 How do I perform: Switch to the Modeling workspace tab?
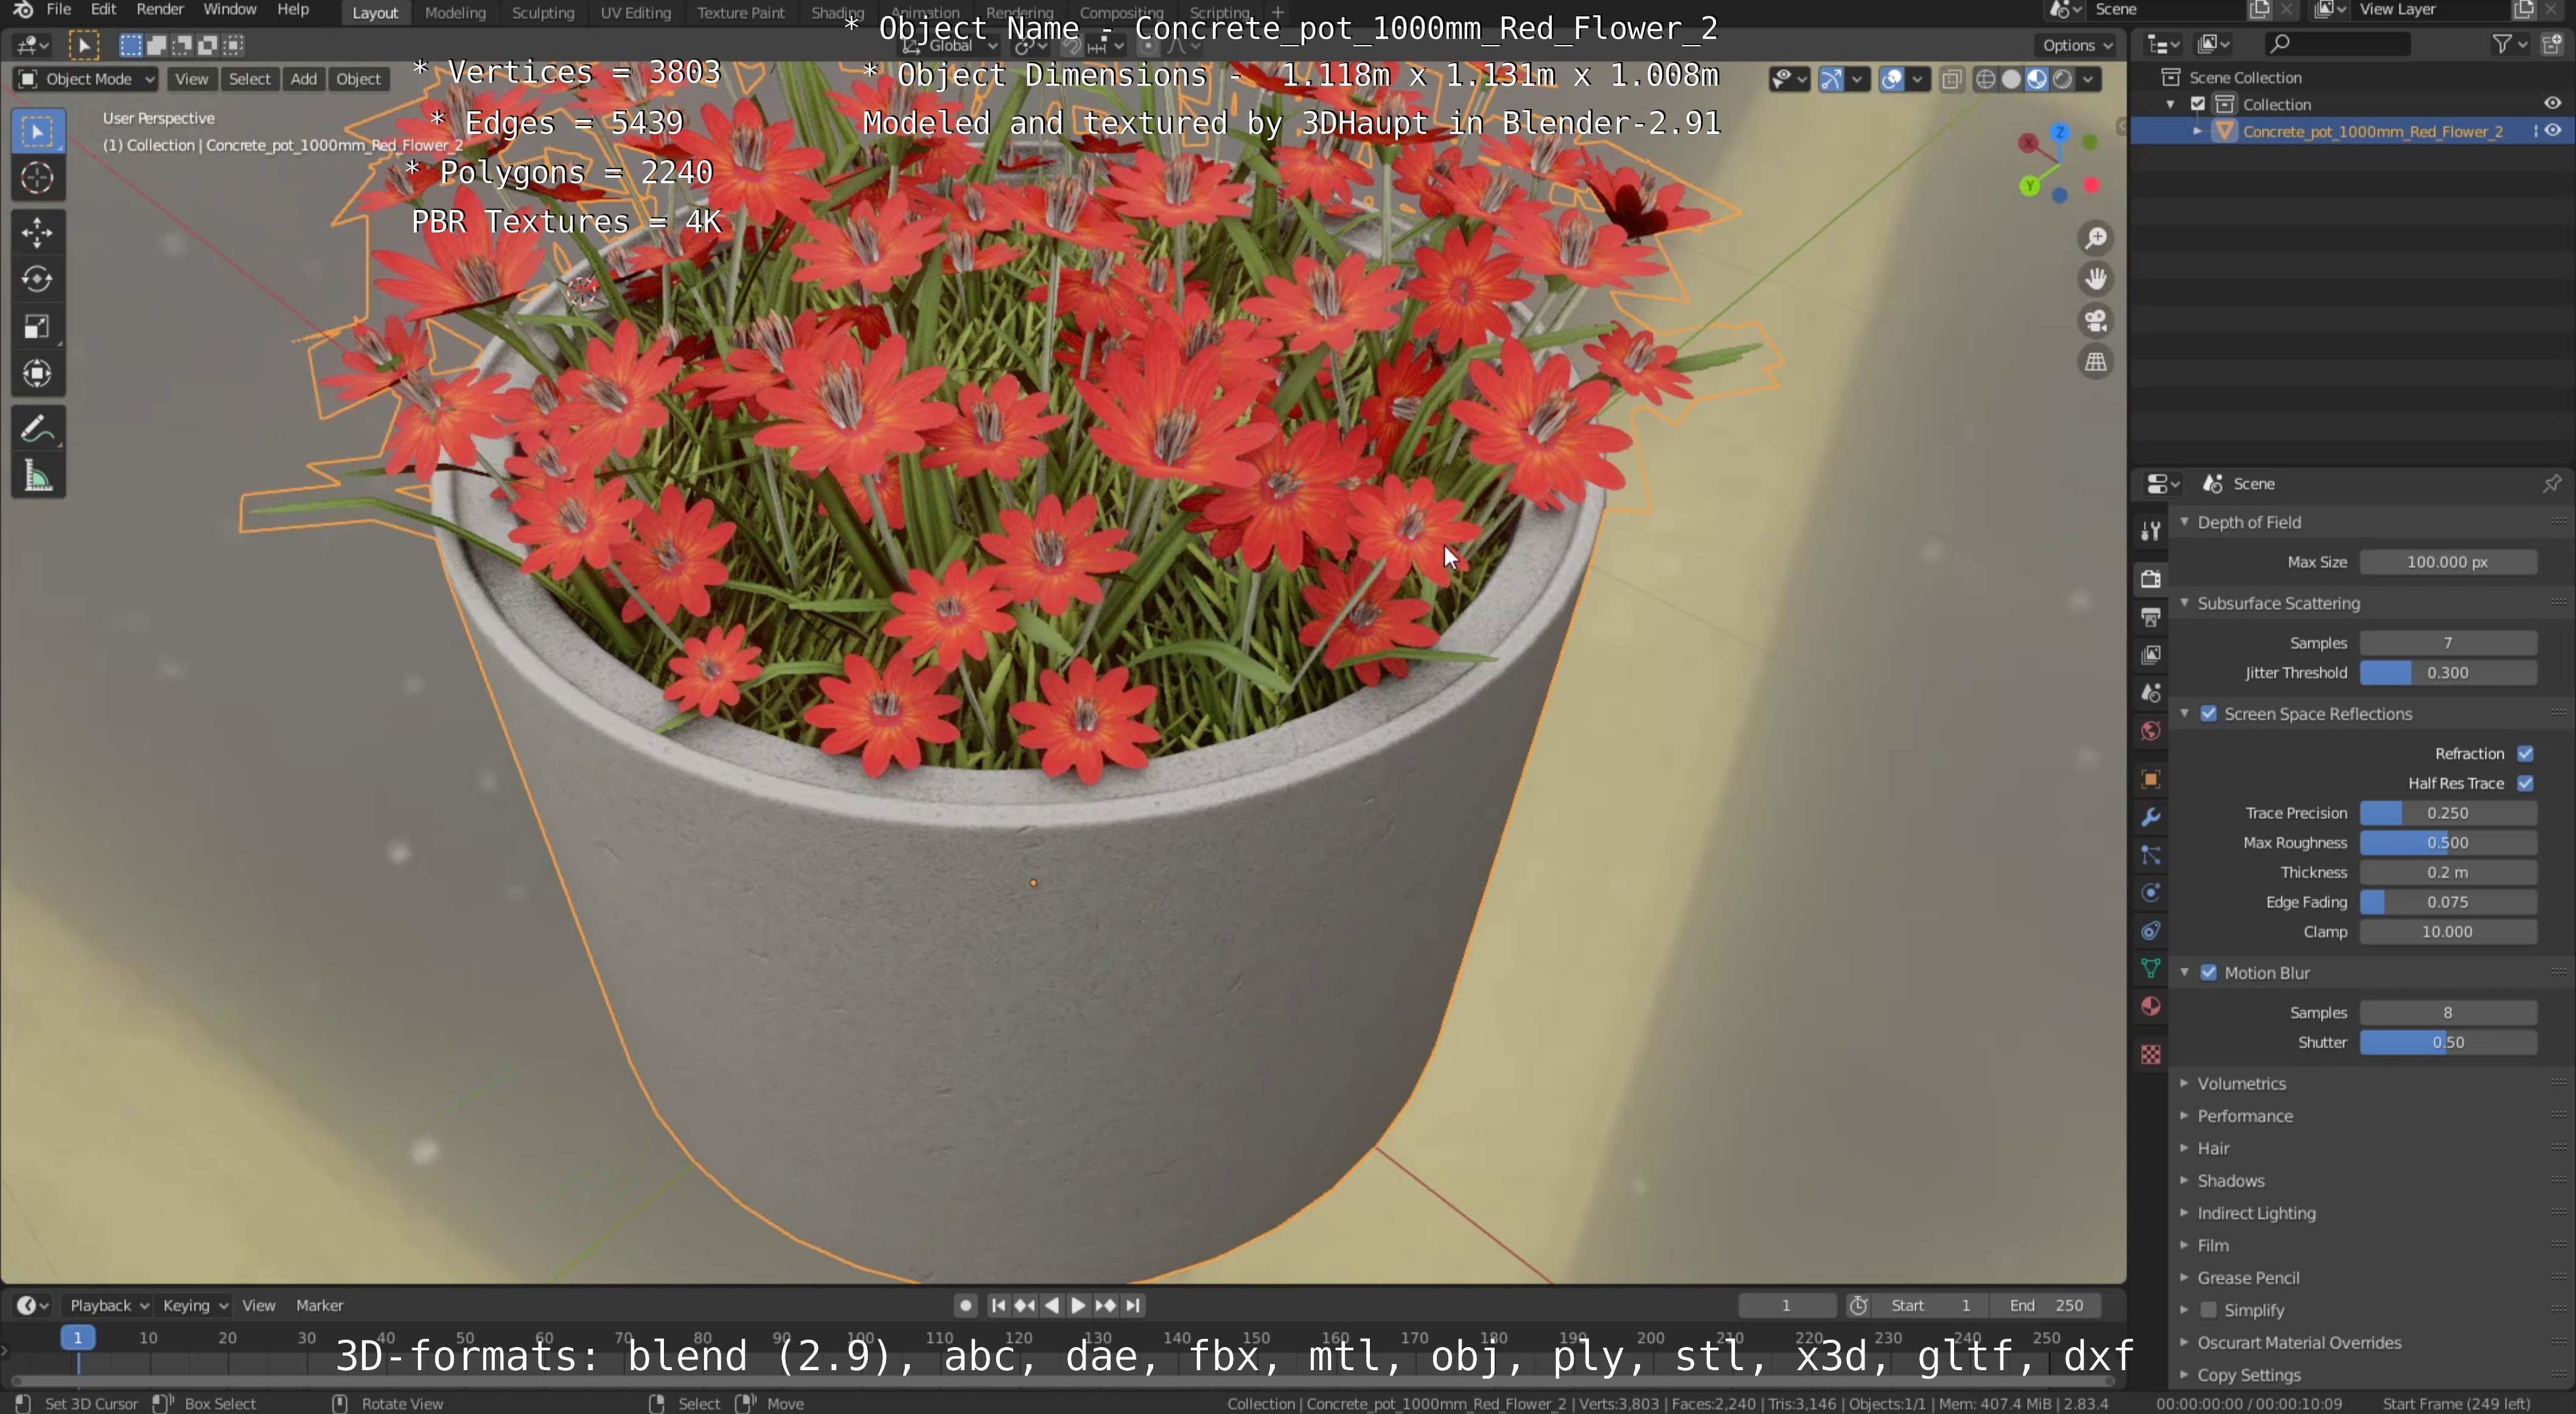pyautogui.click(x=455, y=12)
